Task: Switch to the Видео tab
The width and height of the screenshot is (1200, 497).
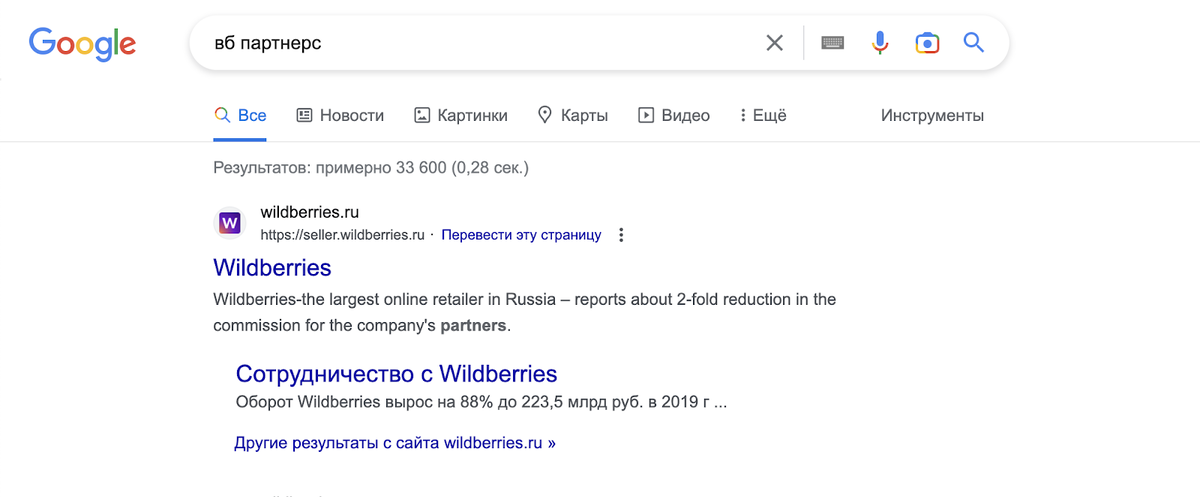Action: click(674, 115)
